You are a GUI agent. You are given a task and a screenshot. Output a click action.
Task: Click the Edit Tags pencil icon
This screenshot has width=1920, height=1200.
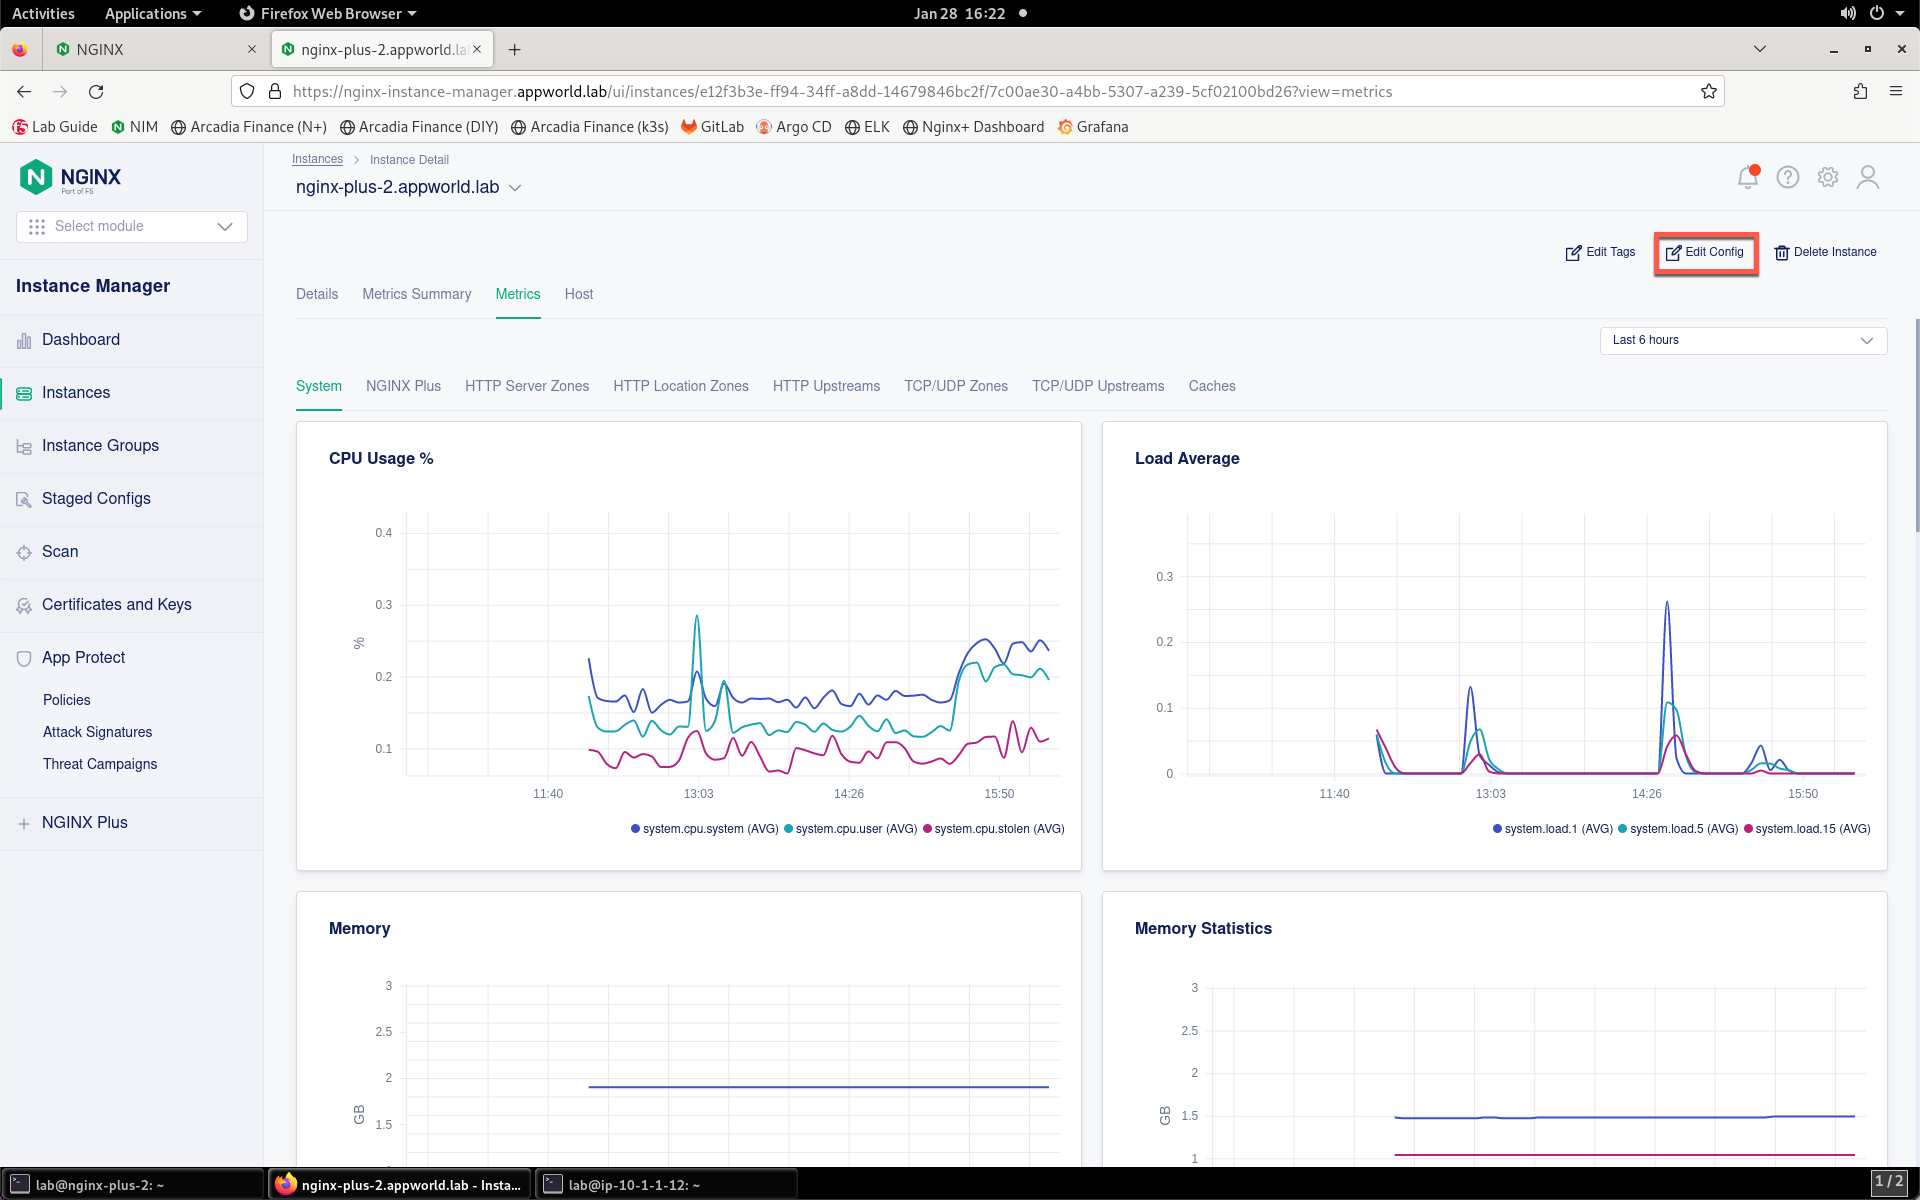point(1573,253)
